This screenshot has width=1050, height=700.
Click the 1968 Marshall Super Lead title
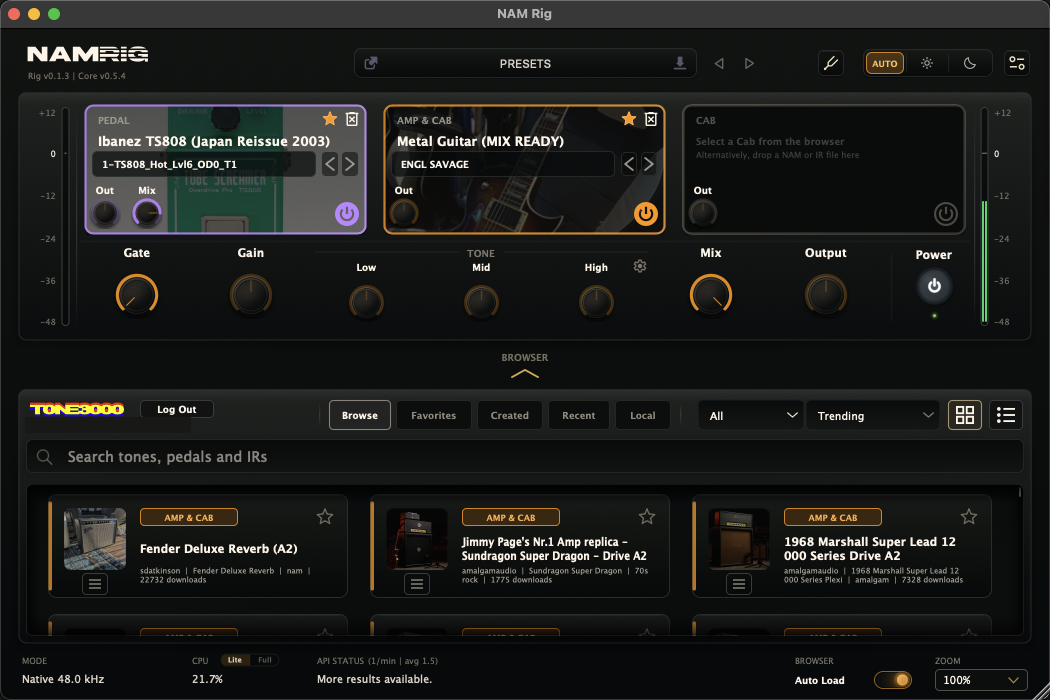(x=870, y=549)
